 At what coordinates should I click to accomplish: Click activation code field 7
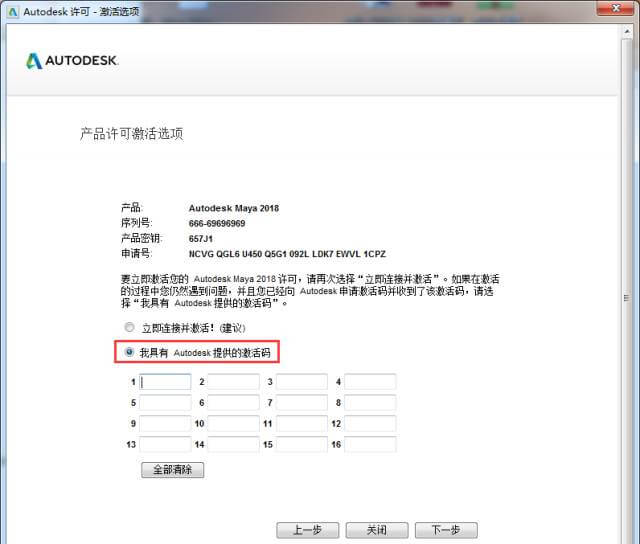pyautogui.click(x=302, y=402)
